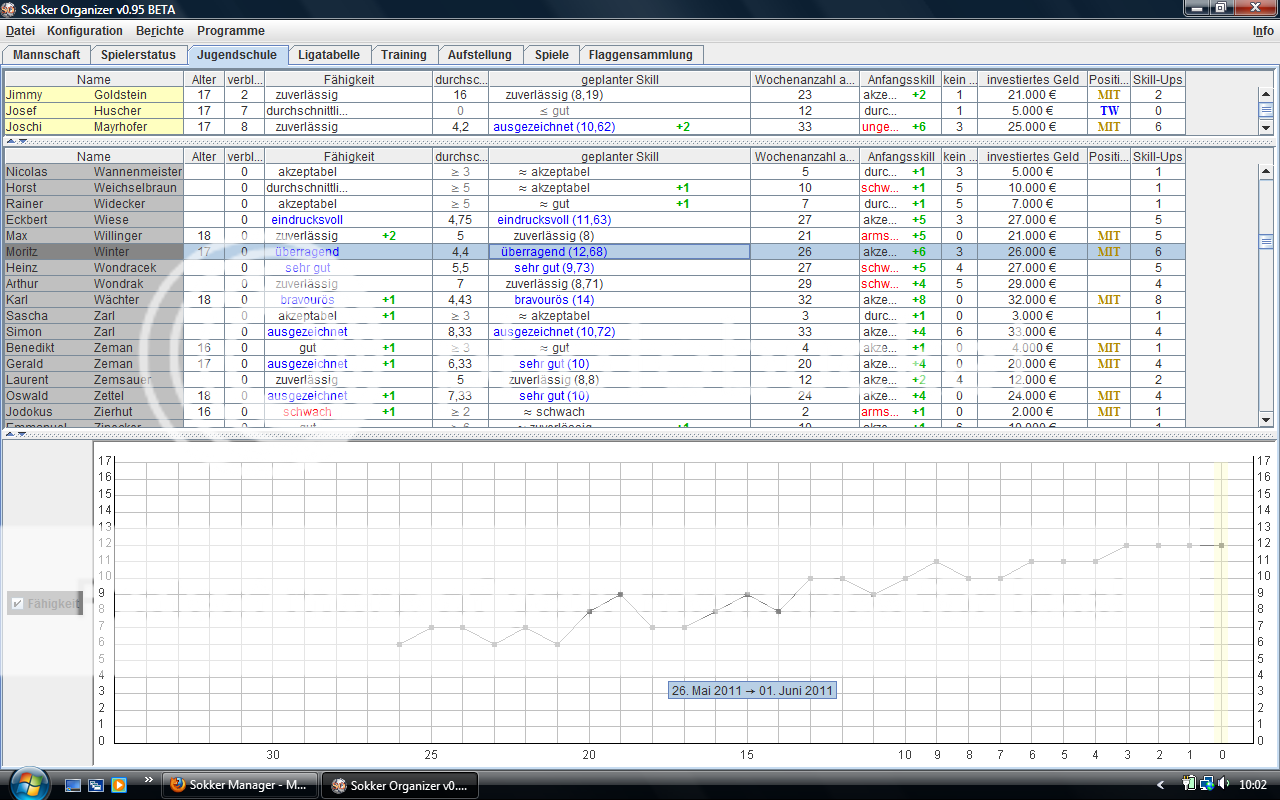Show hidden system tray icons arrow

pos(1160,784)
